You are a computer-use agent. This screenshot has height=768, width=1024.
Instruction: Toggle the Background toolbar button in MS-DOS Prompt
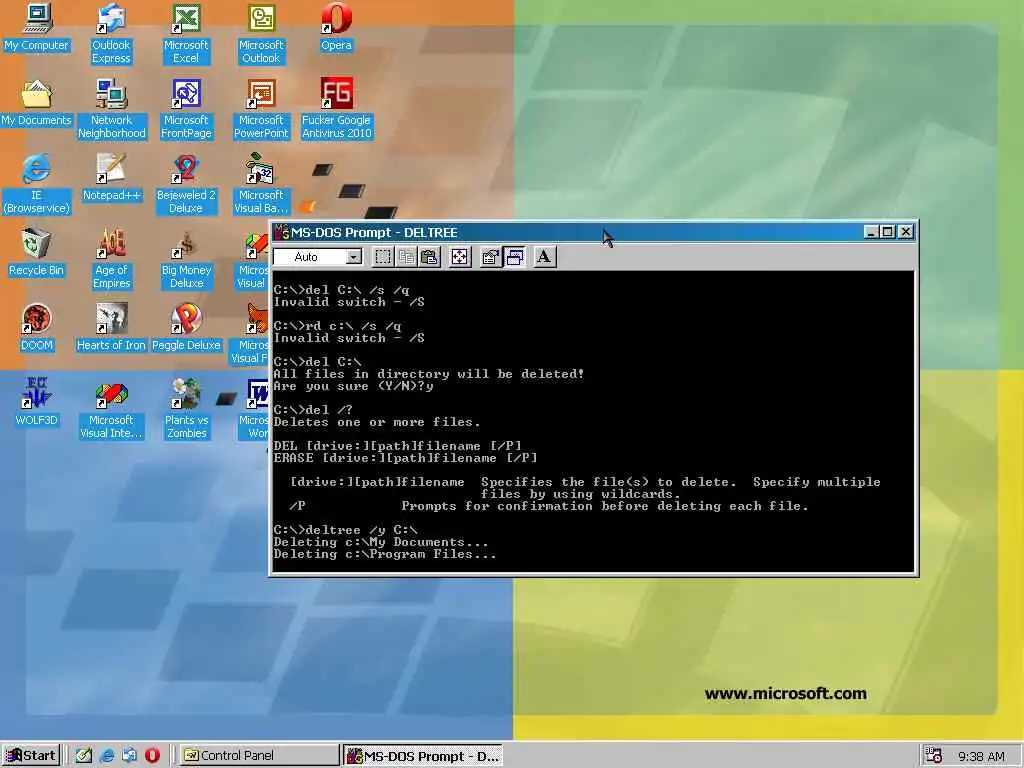514,257
